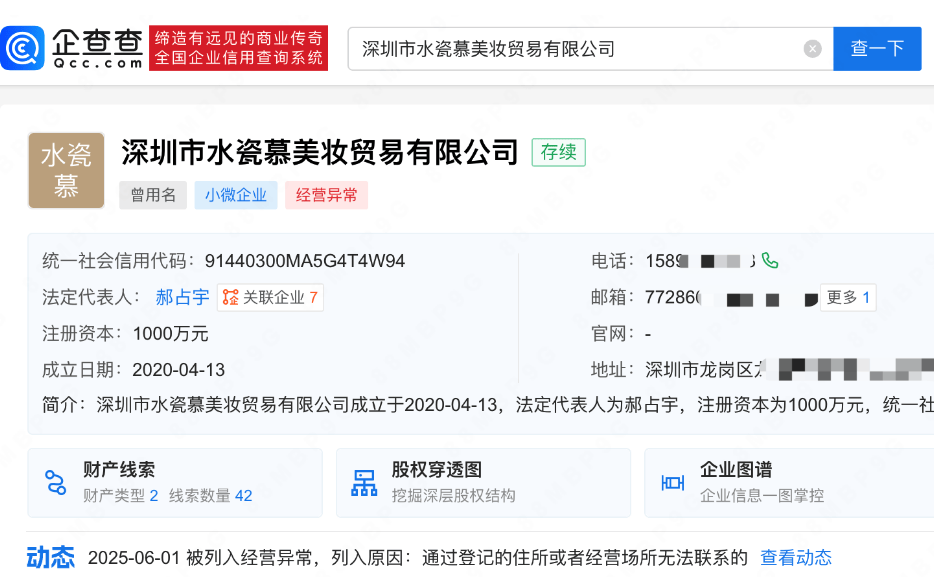934x577 pixels.
Task: Open the 曾用名 former names tag
Action: point(153,195)
